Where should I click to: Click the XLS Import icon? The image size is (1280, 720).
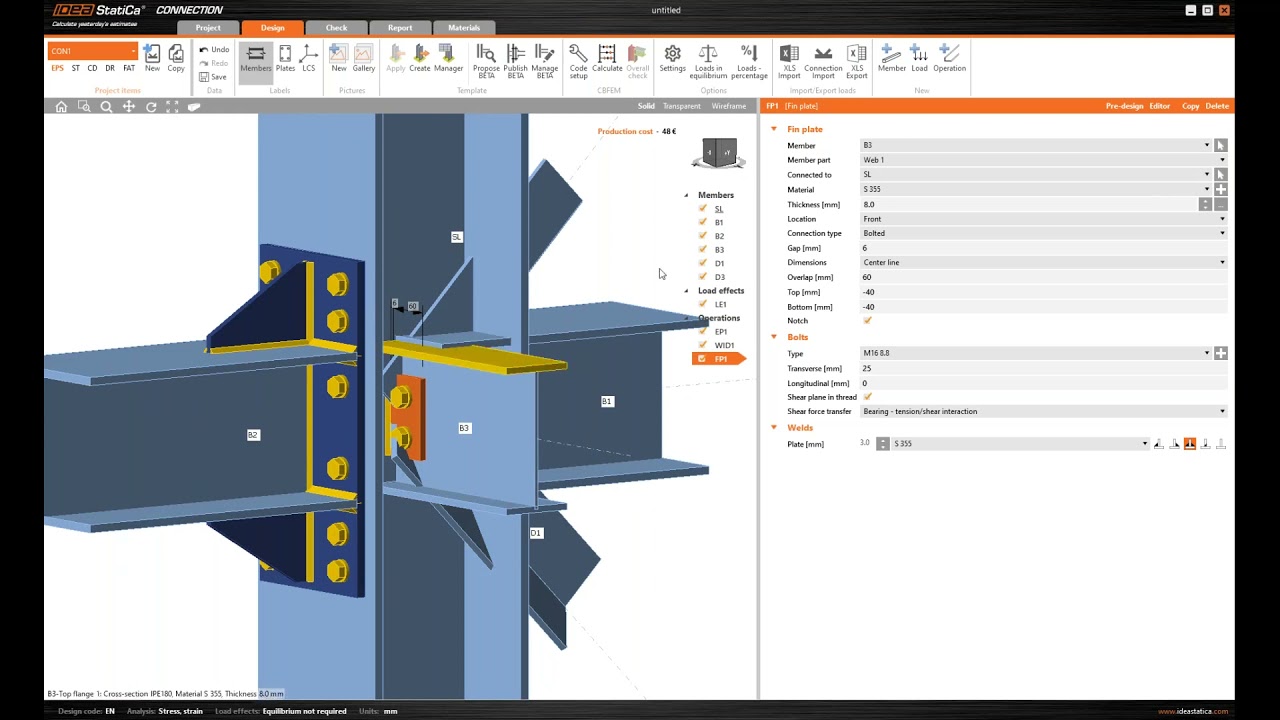pos(789,59)
